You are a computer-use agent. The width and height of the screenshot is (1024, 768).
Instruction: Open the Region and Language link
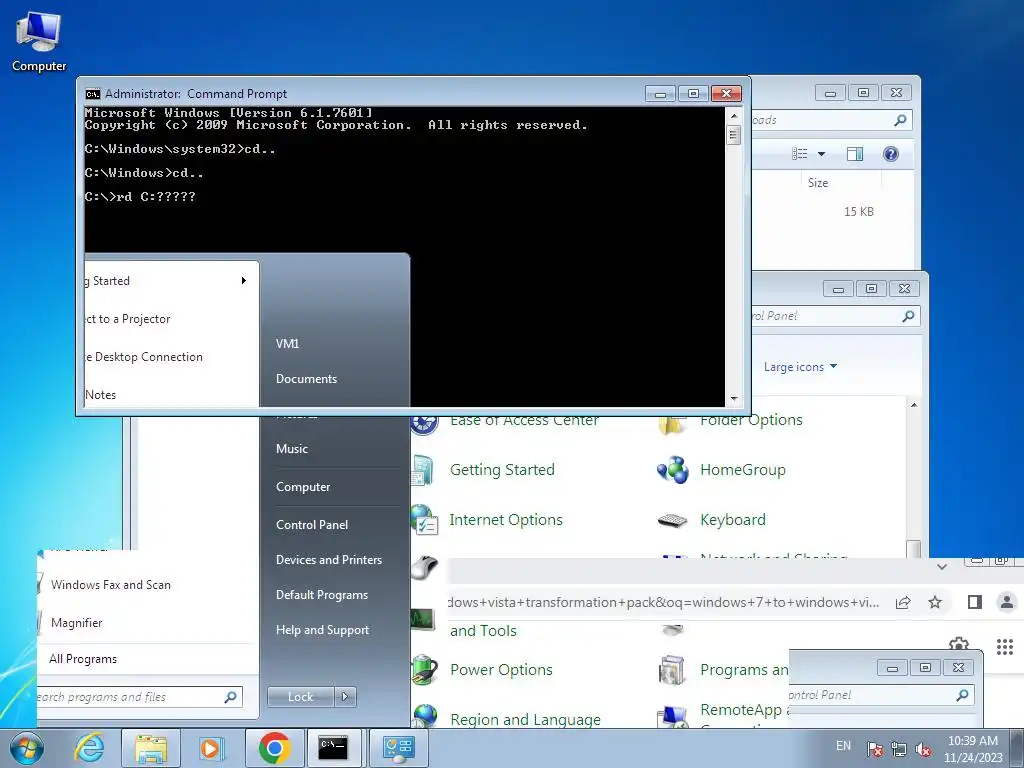click(525, 719)
